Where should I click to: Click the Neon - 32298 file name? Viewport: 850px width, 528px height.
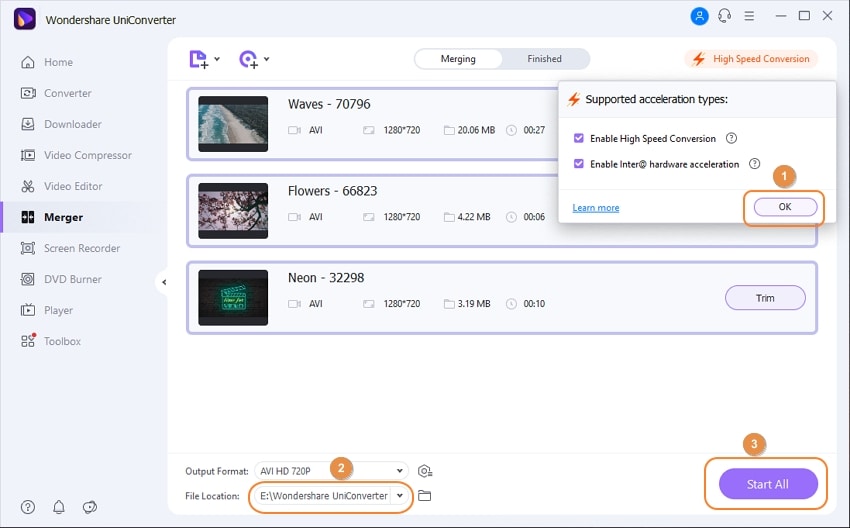coord(326,278)
